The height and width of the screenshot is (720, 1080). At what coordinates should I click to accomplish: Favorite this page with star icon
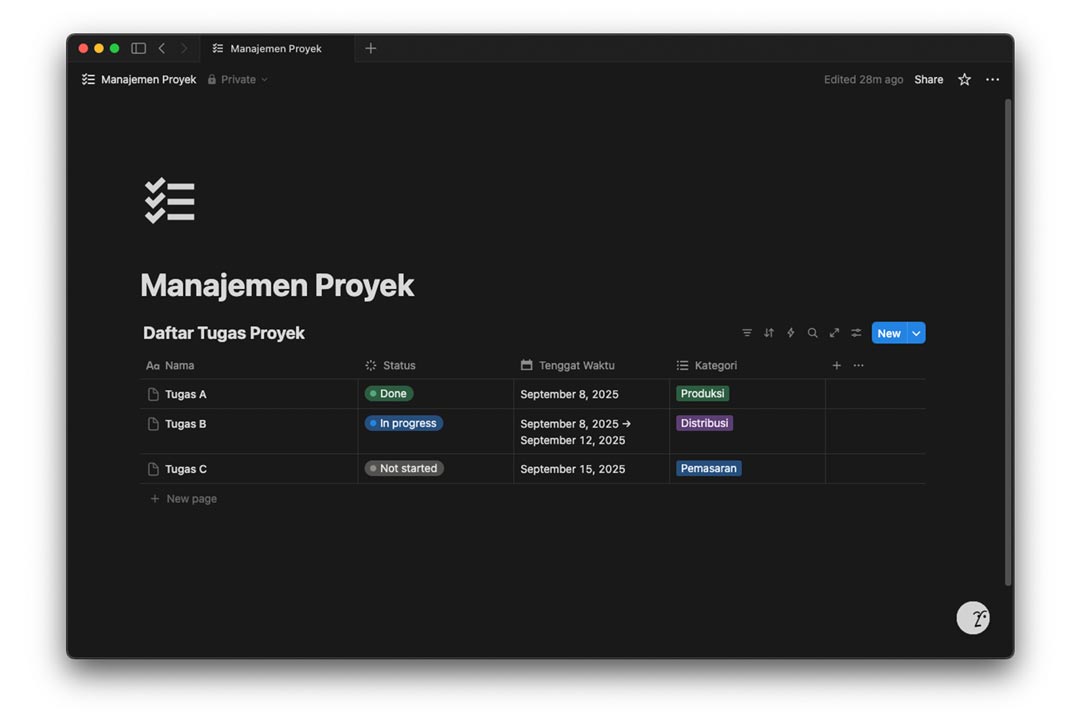click(x=964, y=79)
